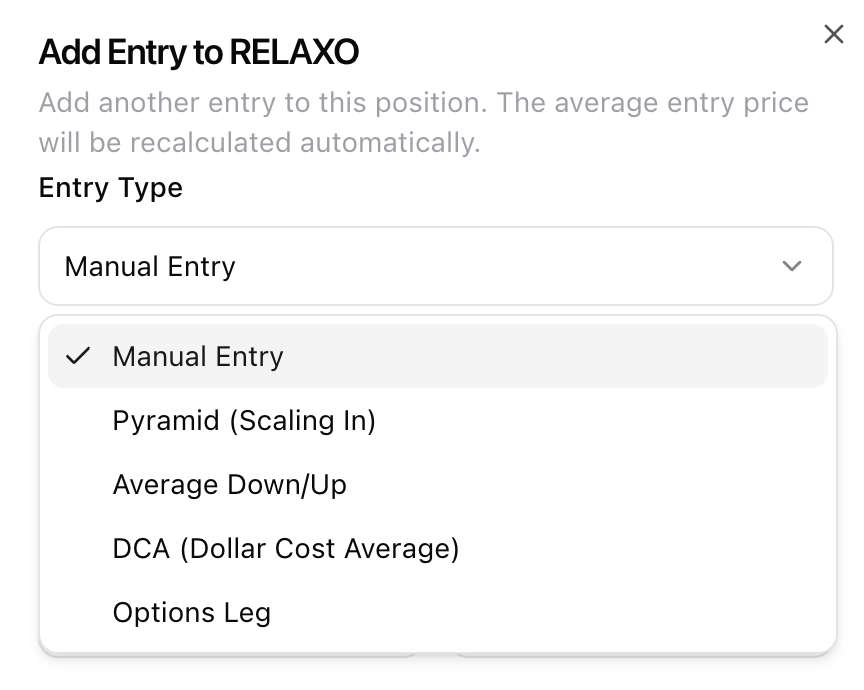This screenshot has width=864, height=690.
Task: Close the Add Entry to RELAXO dialog
Action: pyautogui.click(x=834, y=34)
